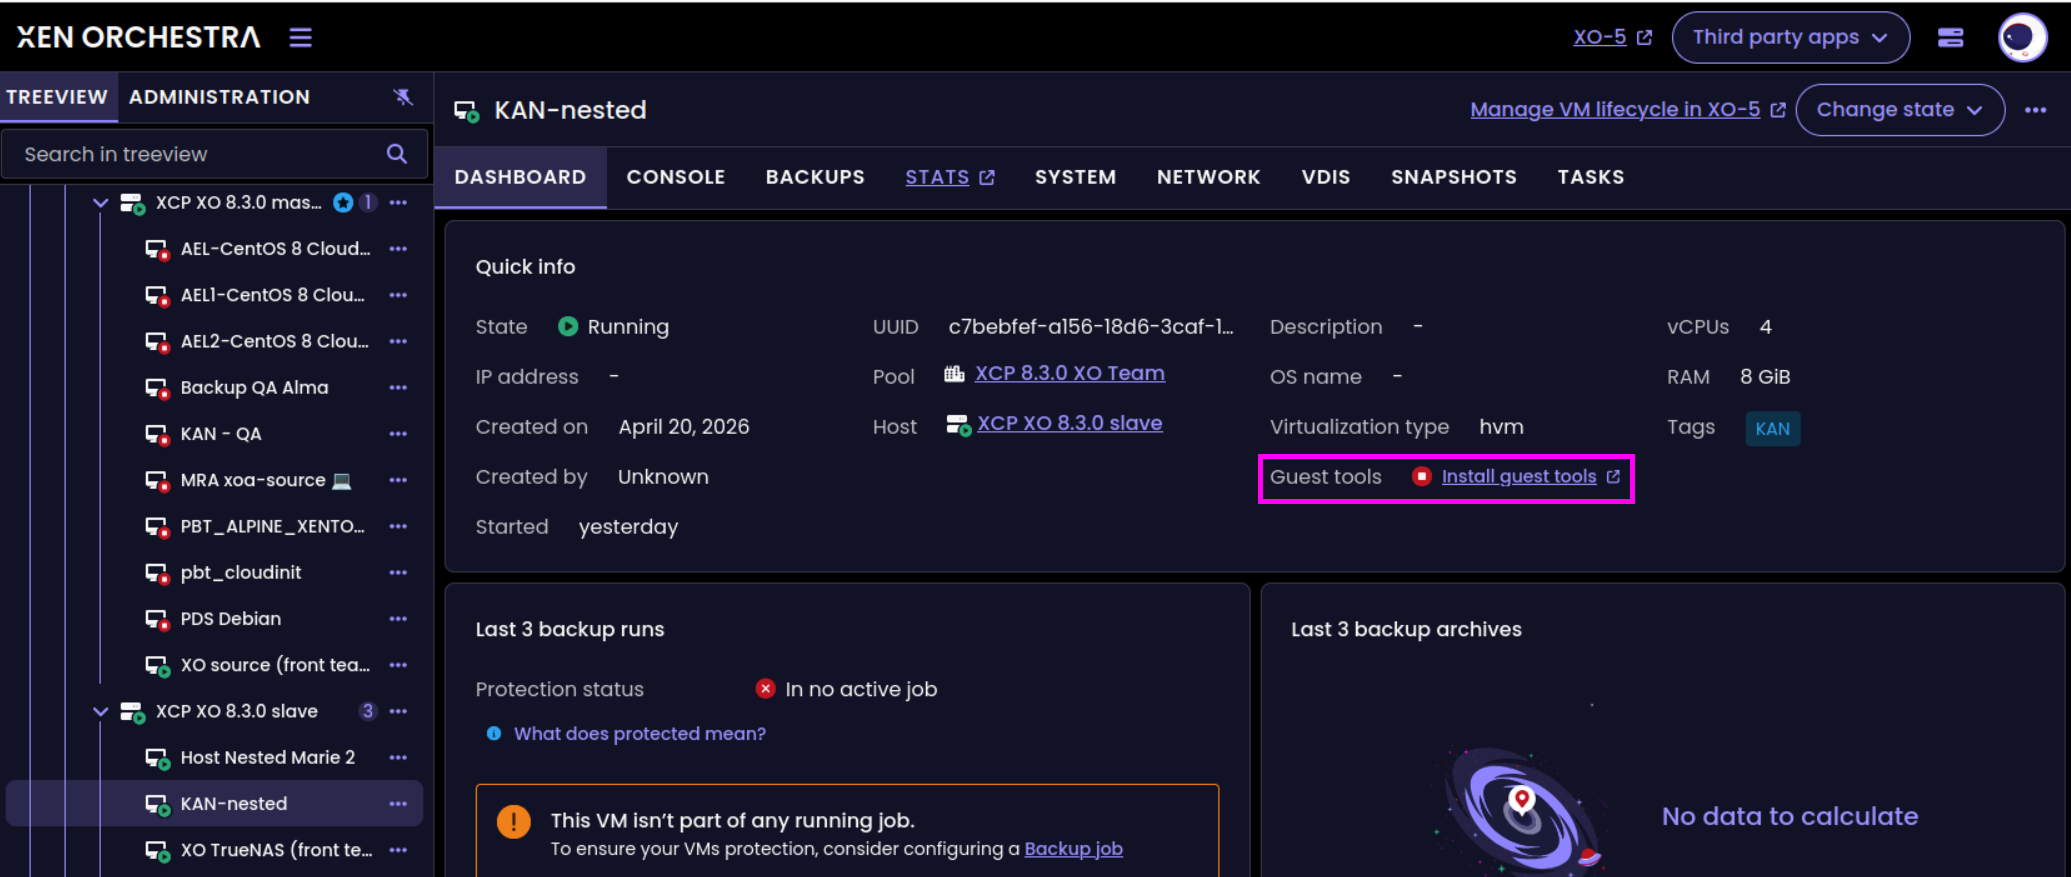
Task: Click the Install guest tools link
Action: pyautogui.click(x=1530, y=477)
